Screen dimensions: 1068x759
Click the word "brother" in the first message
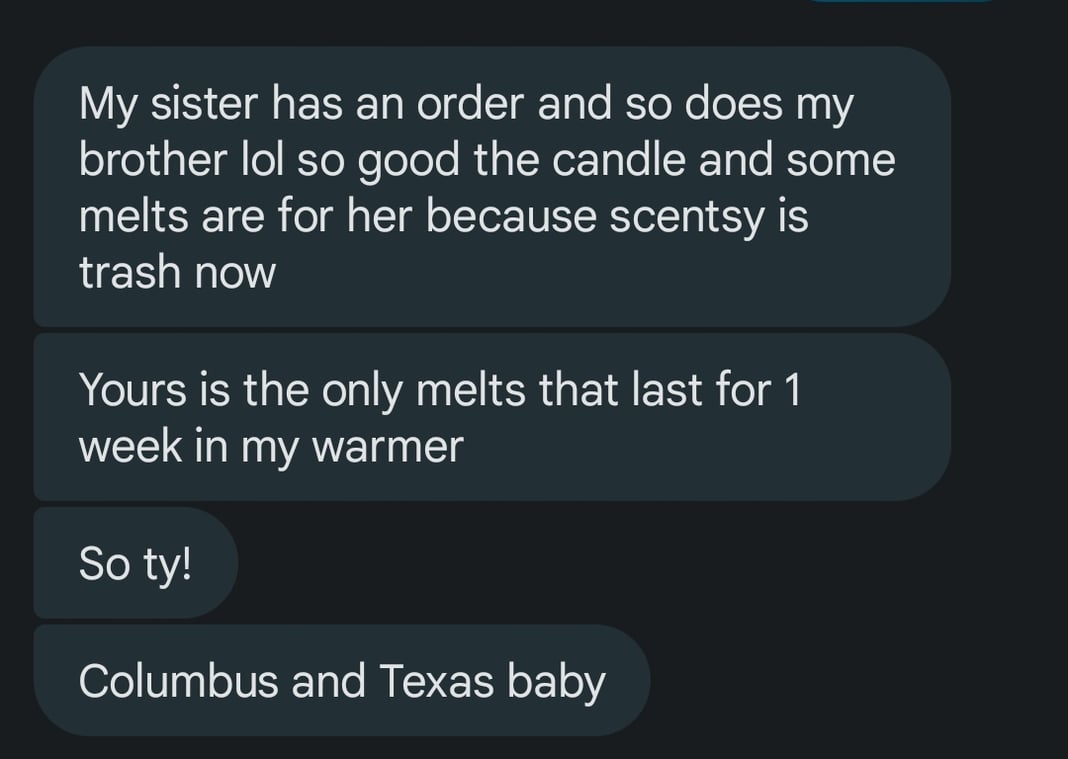153,159
